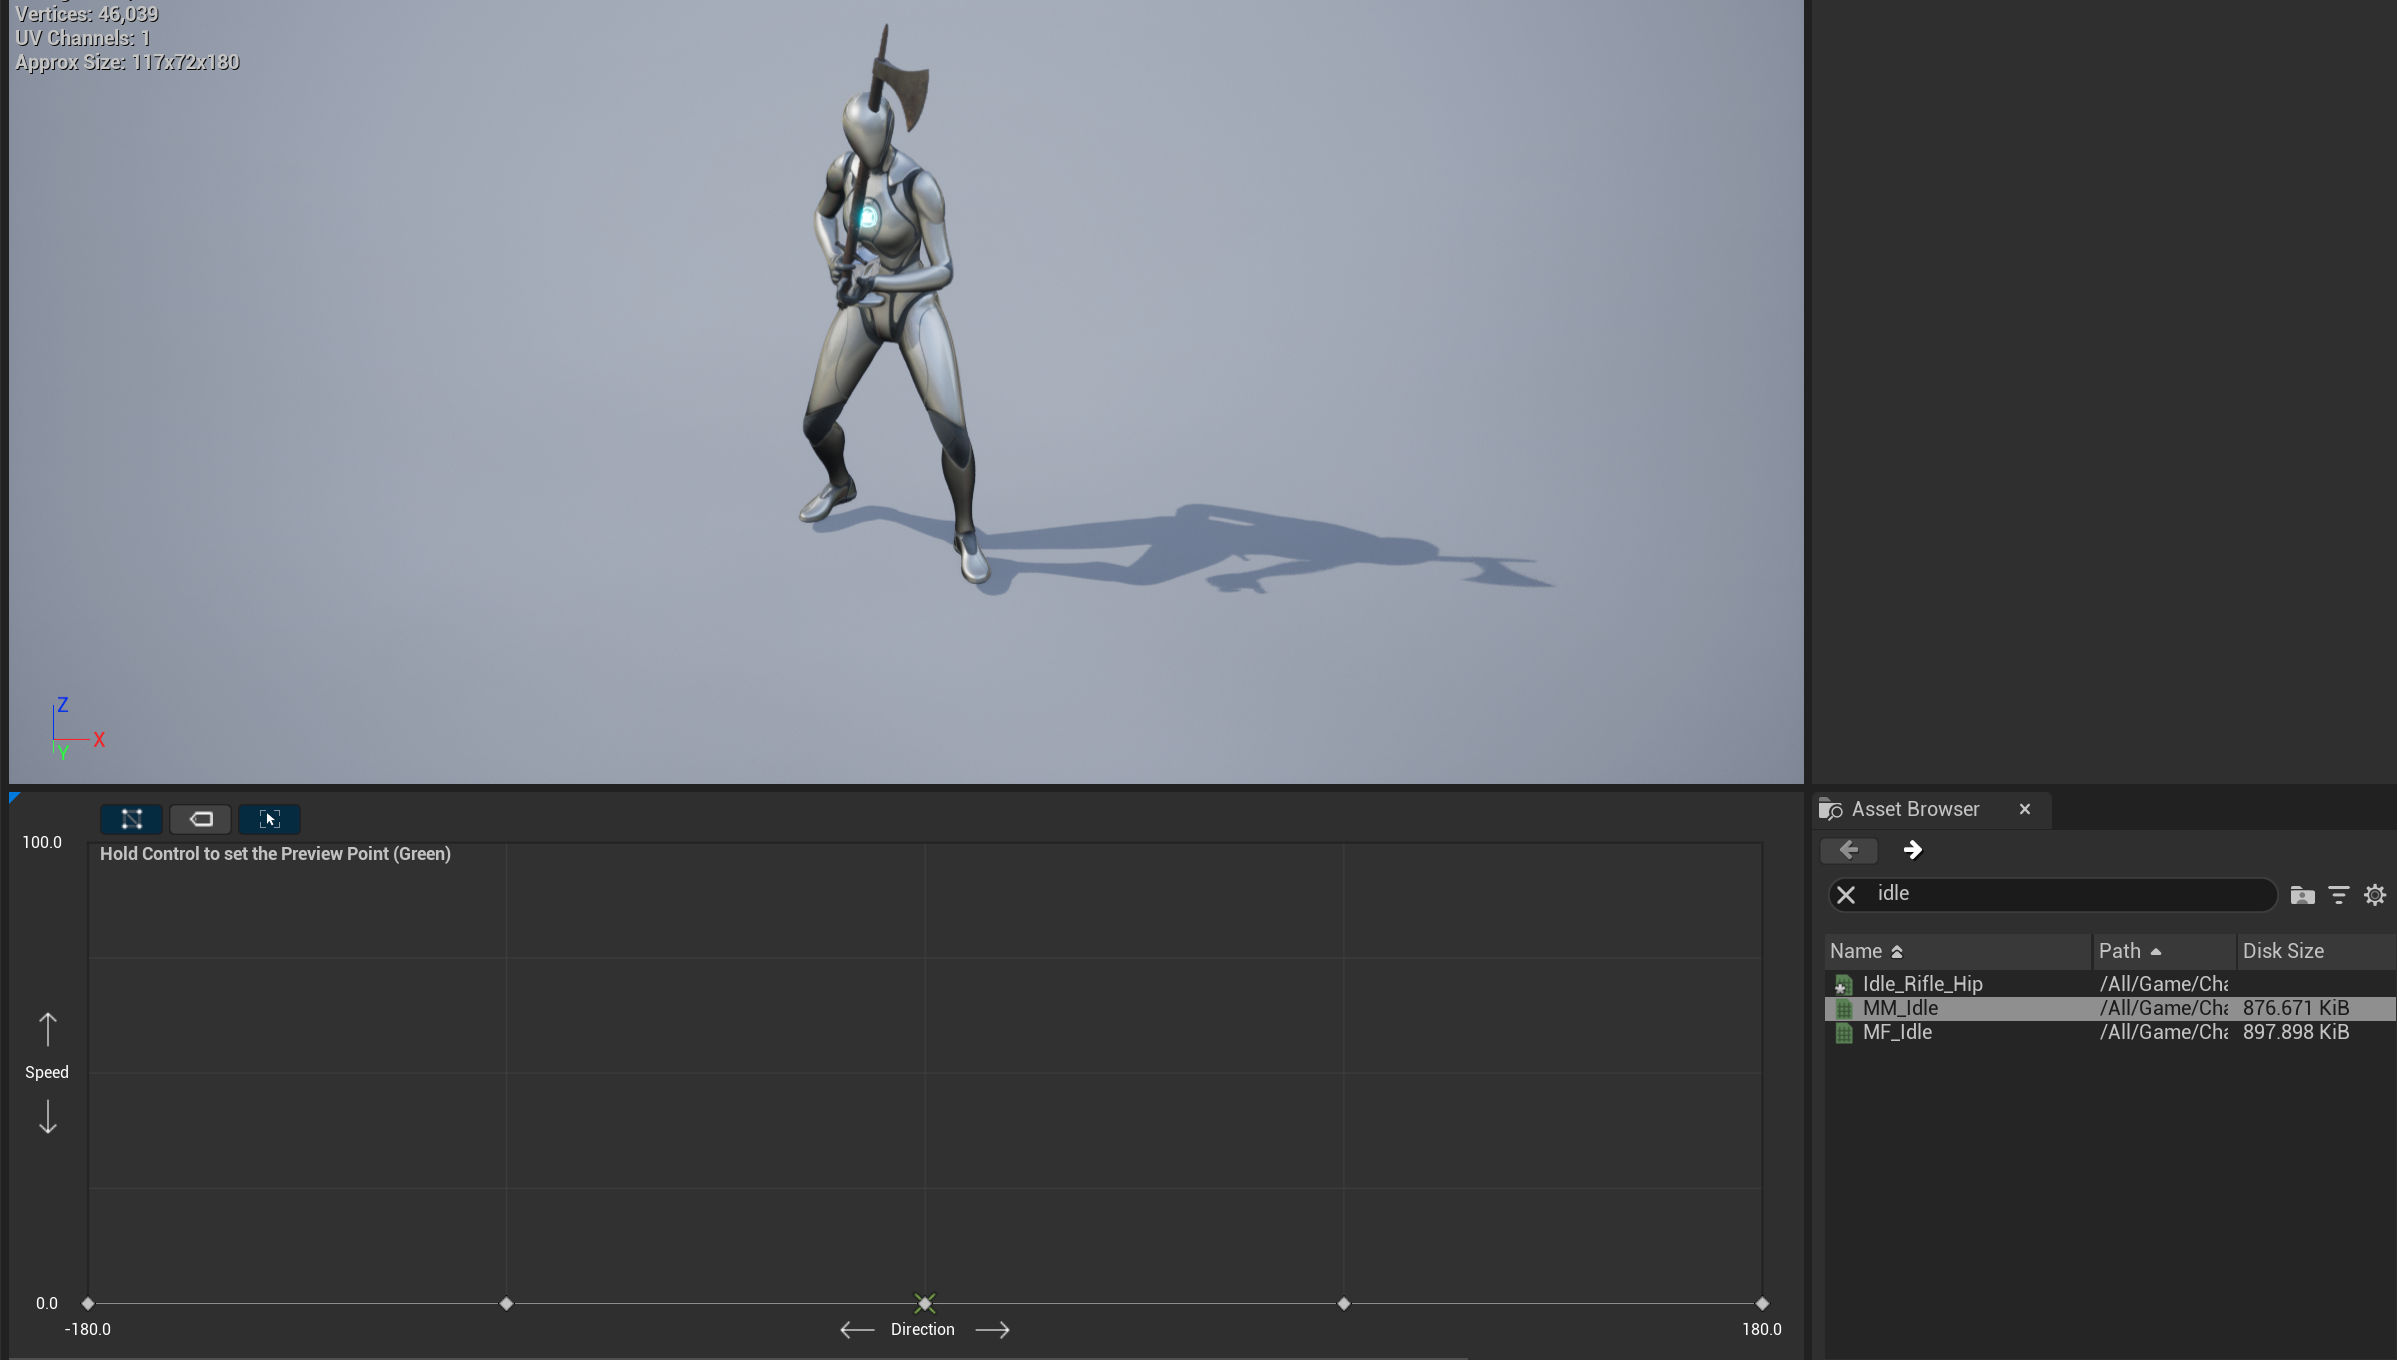Close the Asset Browser tab
Viewport: 2397px width, 1360px height.
pos(2025,809)
